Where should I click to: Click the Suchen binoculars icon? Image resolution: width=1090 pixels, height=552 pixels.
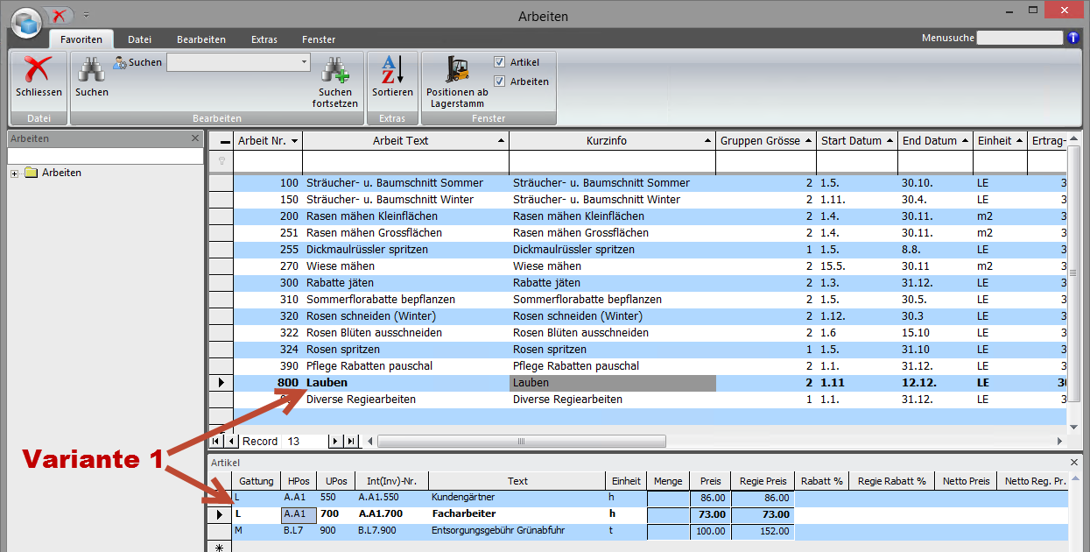coord(92,69)
